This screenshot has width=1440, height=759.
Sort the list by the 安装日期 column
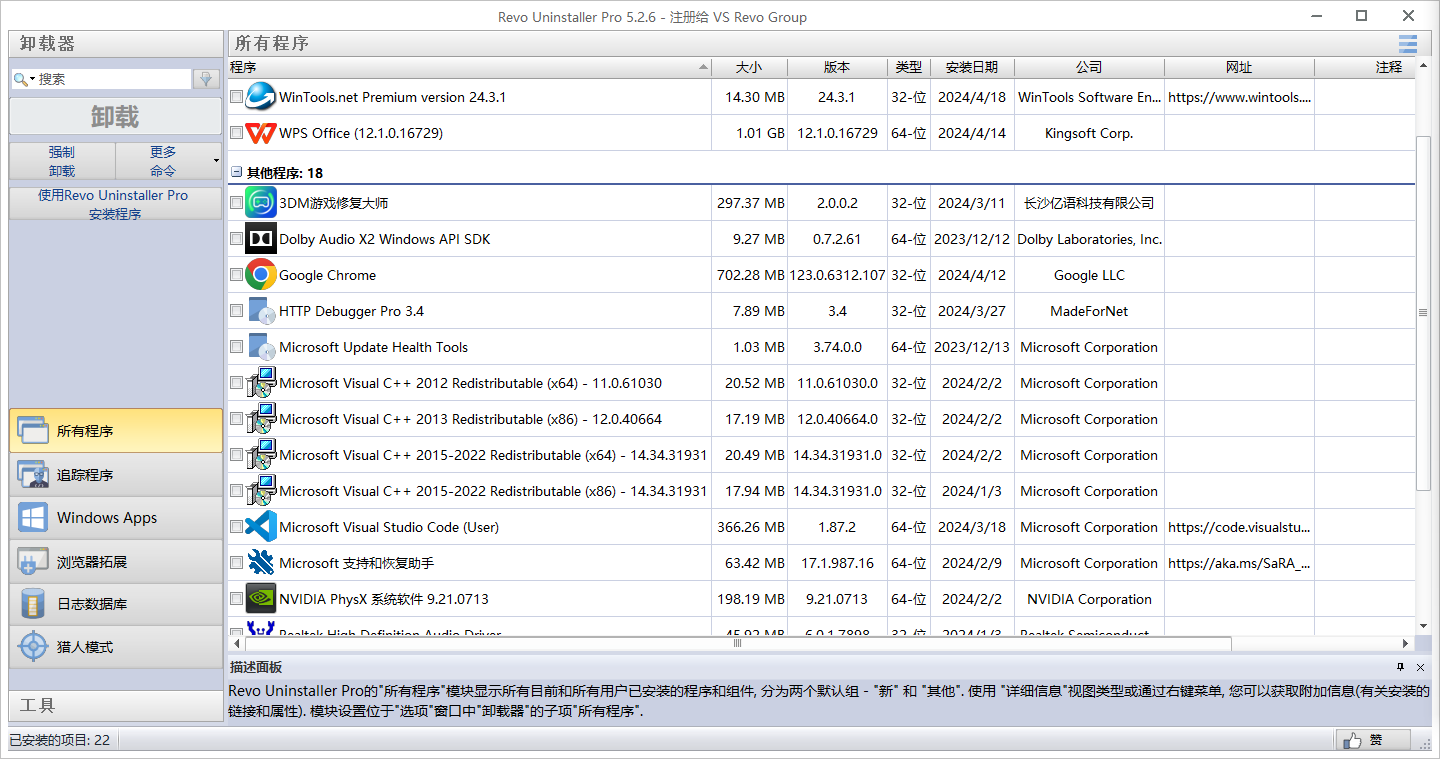click(x=972, y=67)
